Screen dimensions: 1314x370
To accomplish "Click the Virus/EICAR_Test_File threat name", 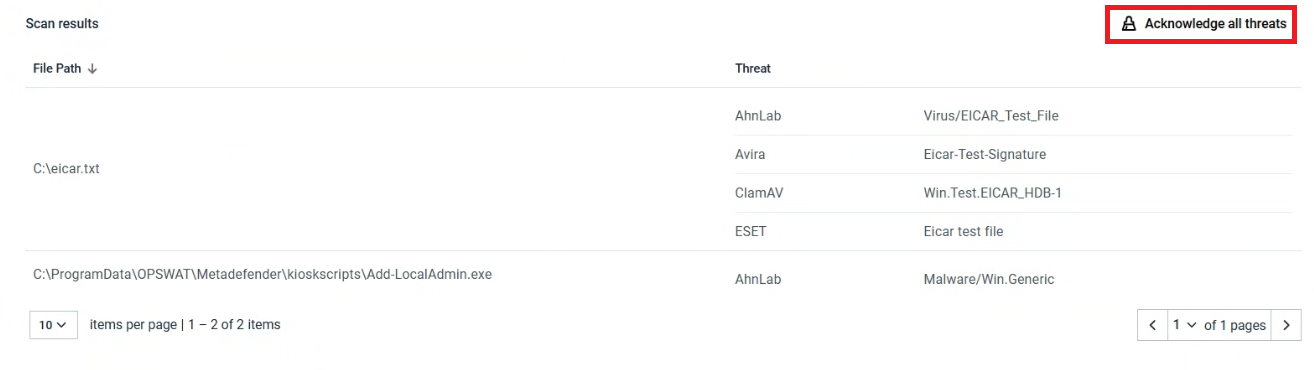I will (991, 116).
